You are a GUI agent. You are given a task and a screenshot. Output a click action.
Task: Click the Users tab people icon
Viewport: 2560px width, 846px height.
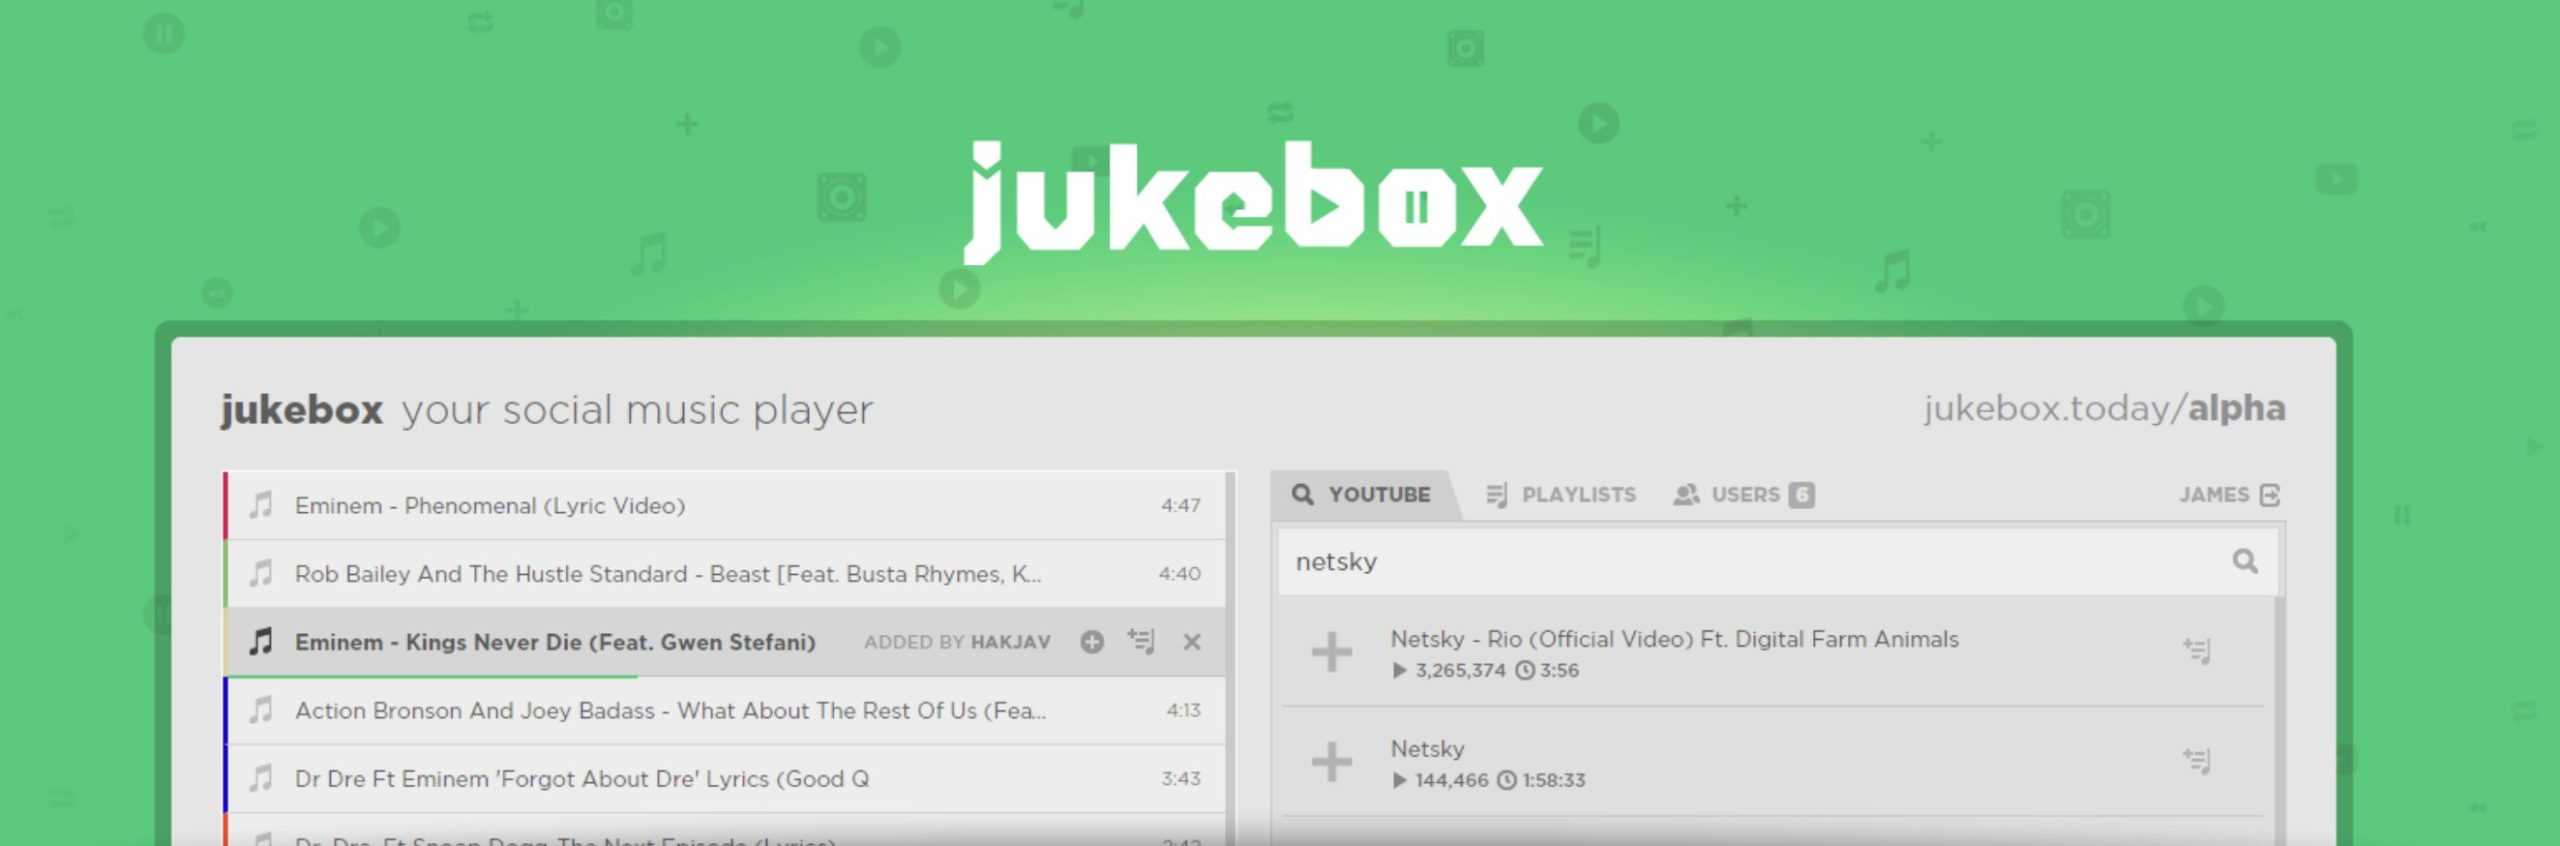(x=1686, y=495)
